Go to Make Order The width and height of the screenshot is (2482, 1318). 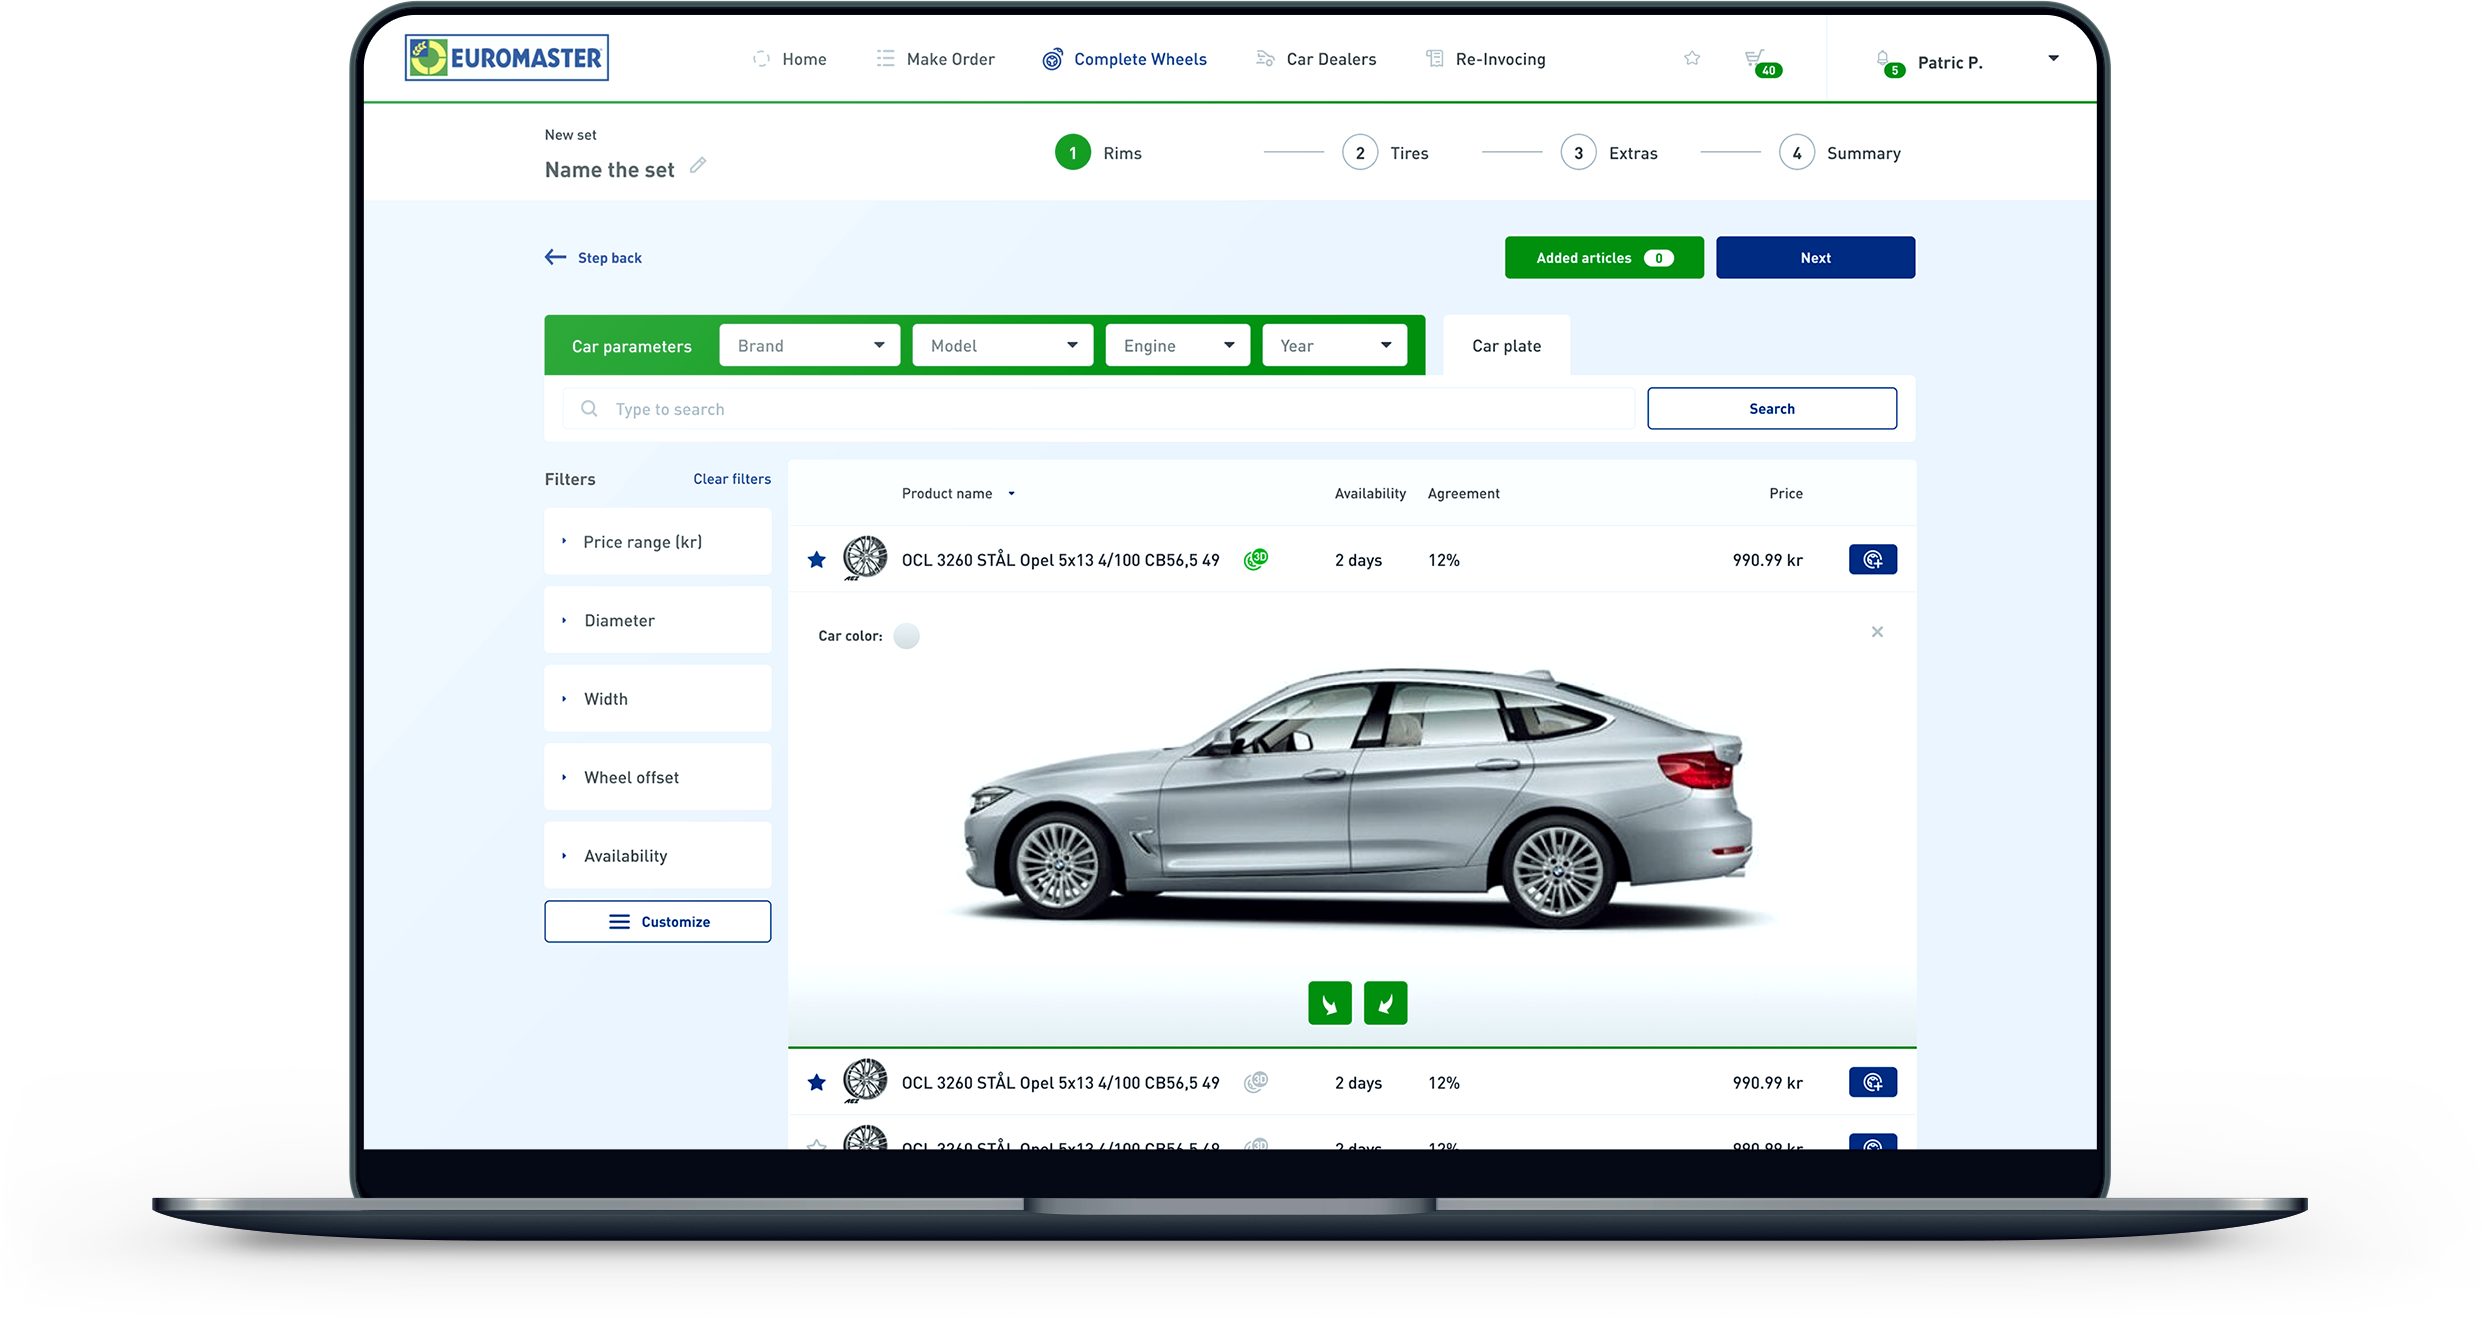point(935,59)
